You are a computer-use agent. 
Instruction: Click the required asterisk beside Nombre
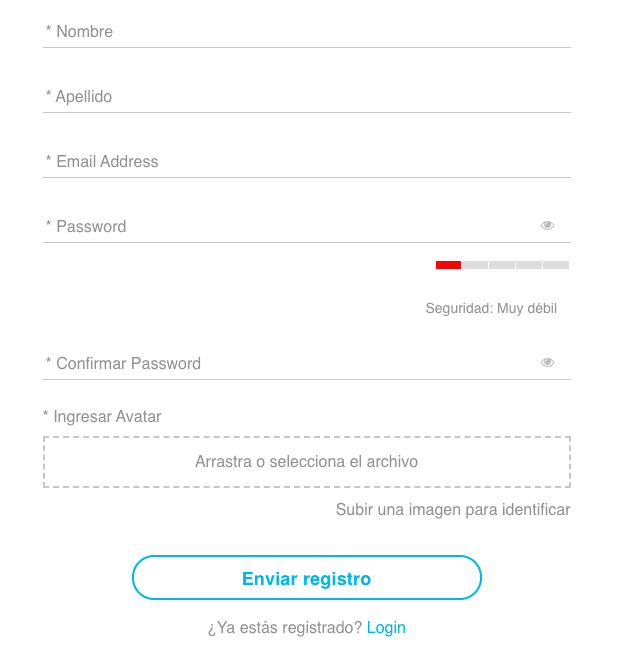tap(48, 29)
